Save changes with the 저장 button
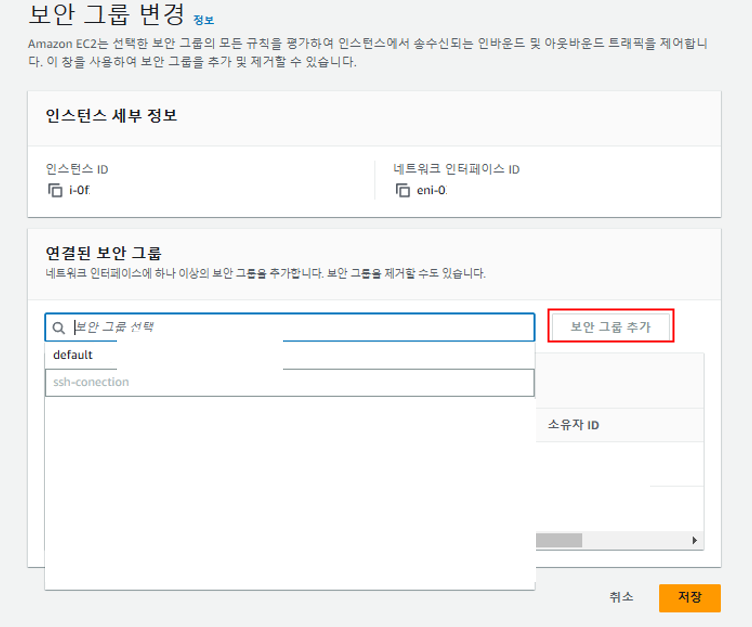752x627 pixels. 690,598
